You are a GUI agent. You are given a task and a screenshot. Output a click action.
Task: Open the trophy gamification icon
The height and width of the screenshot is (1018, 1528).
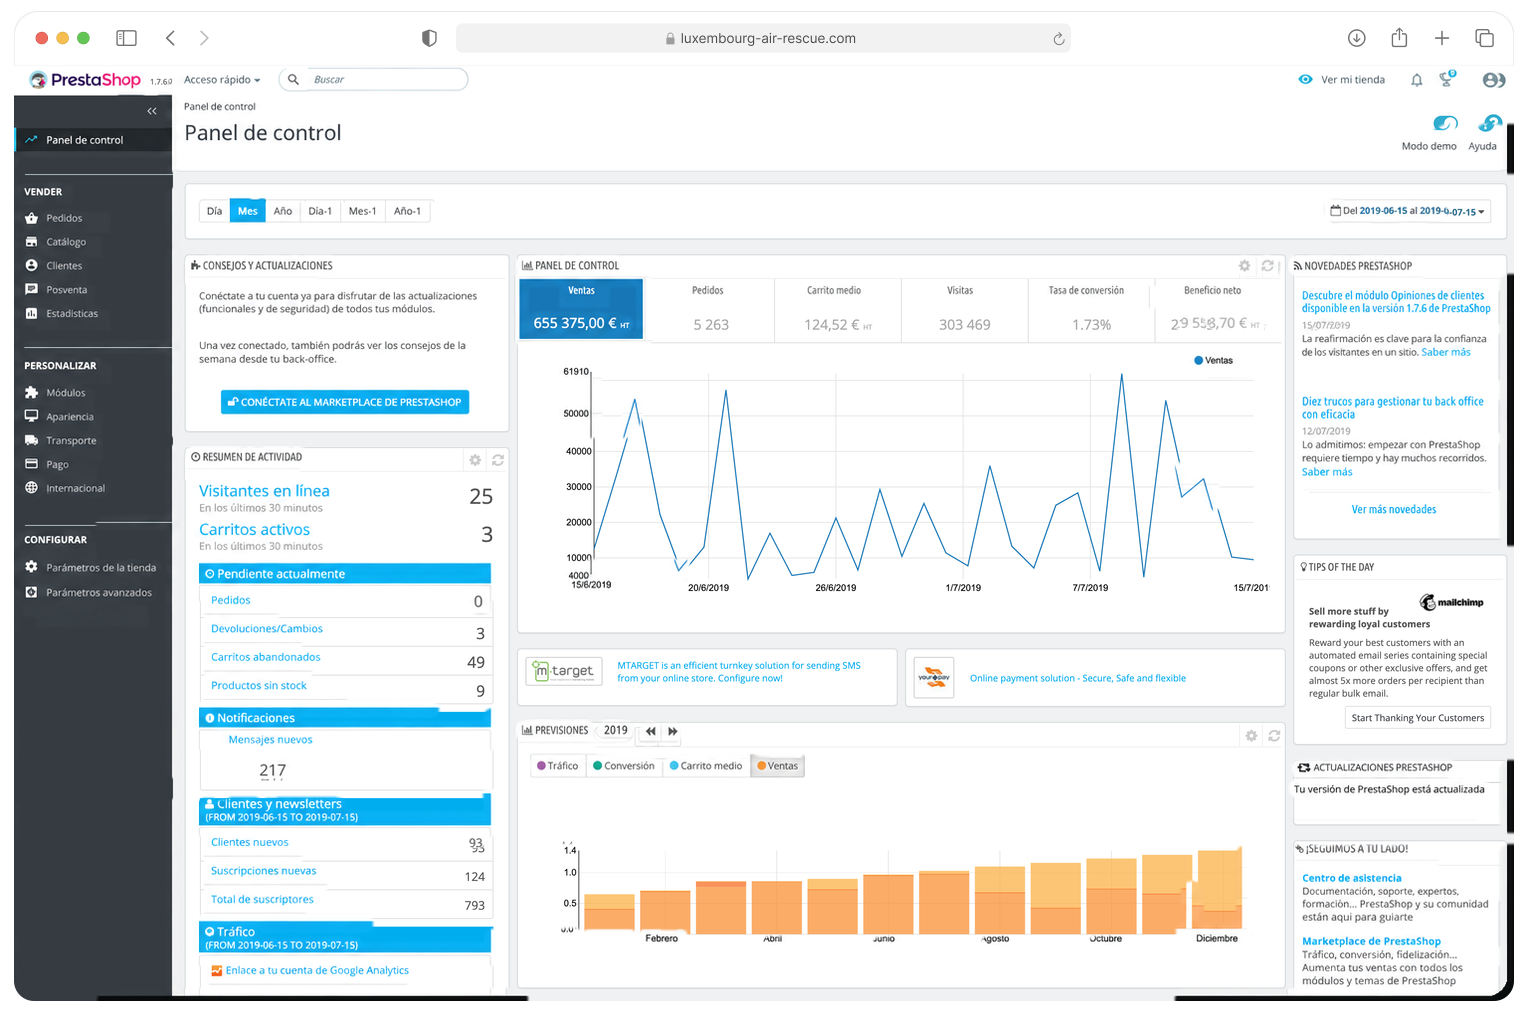coord(1446,79)
